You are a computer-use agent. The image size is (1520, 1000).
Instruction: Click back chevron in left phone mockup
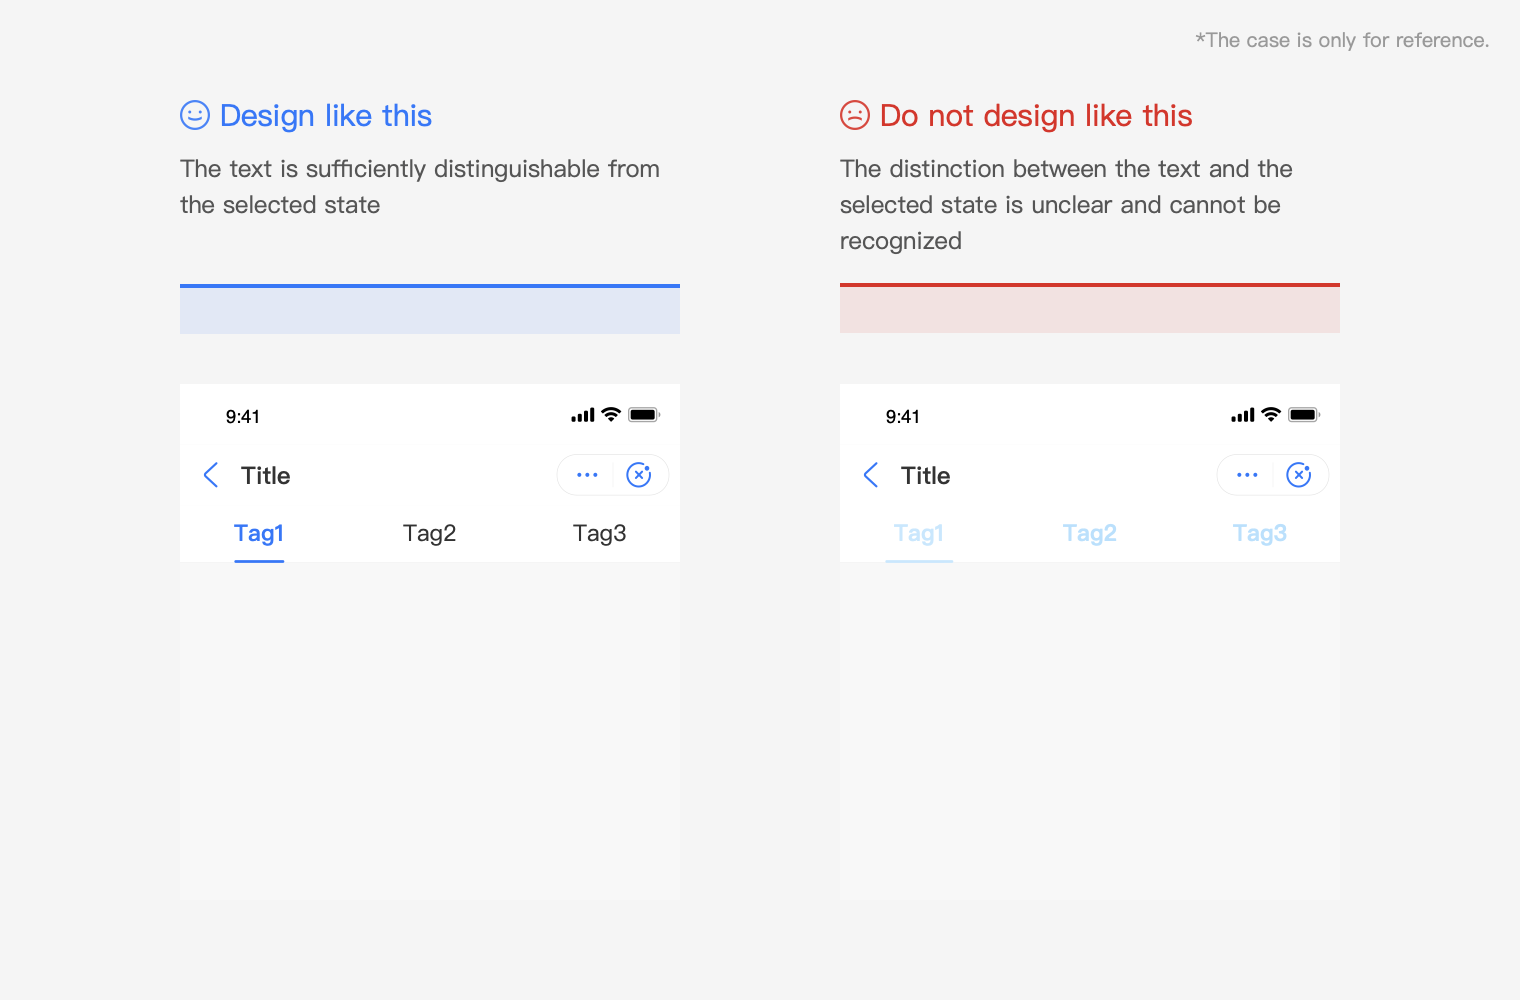[211, 475]
